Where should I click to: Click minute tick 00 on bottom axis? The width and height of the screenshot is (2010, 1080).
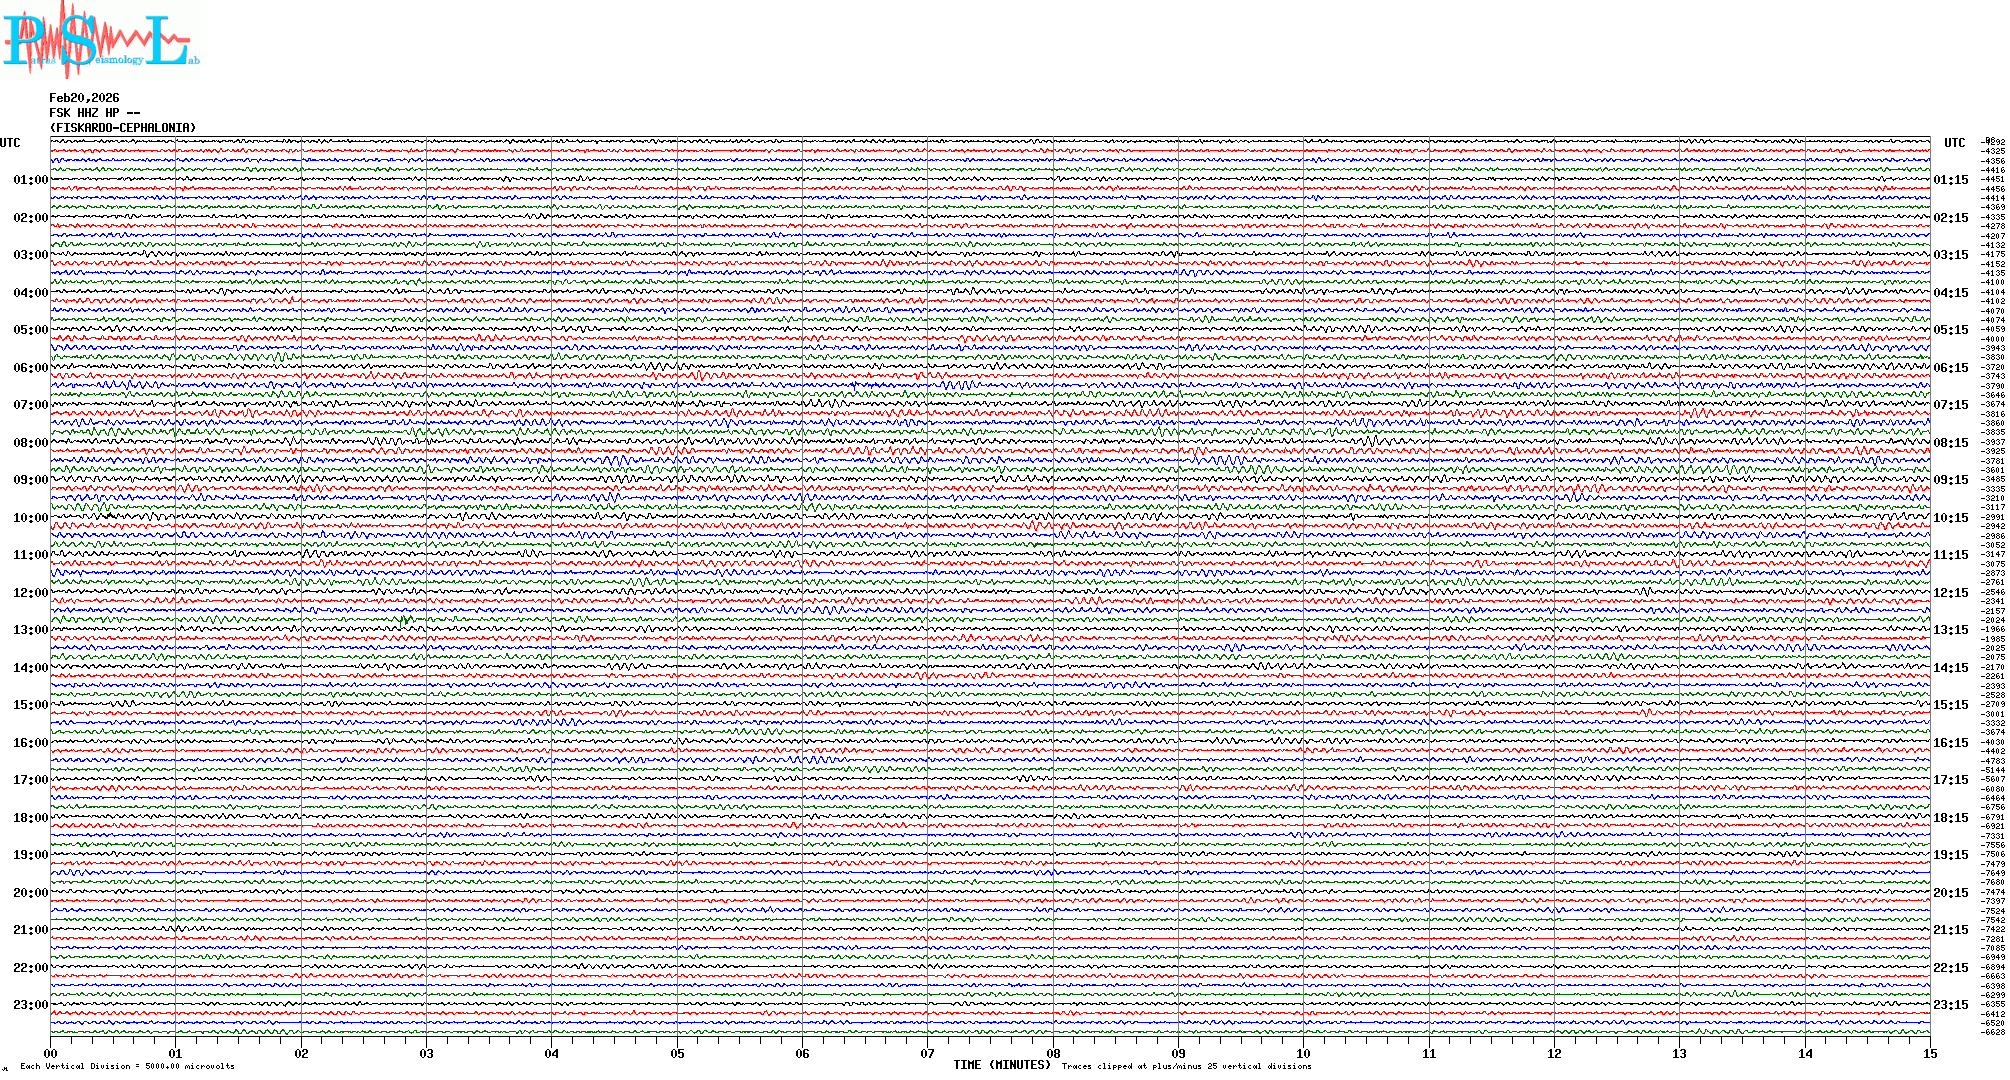pos(51,1053)
